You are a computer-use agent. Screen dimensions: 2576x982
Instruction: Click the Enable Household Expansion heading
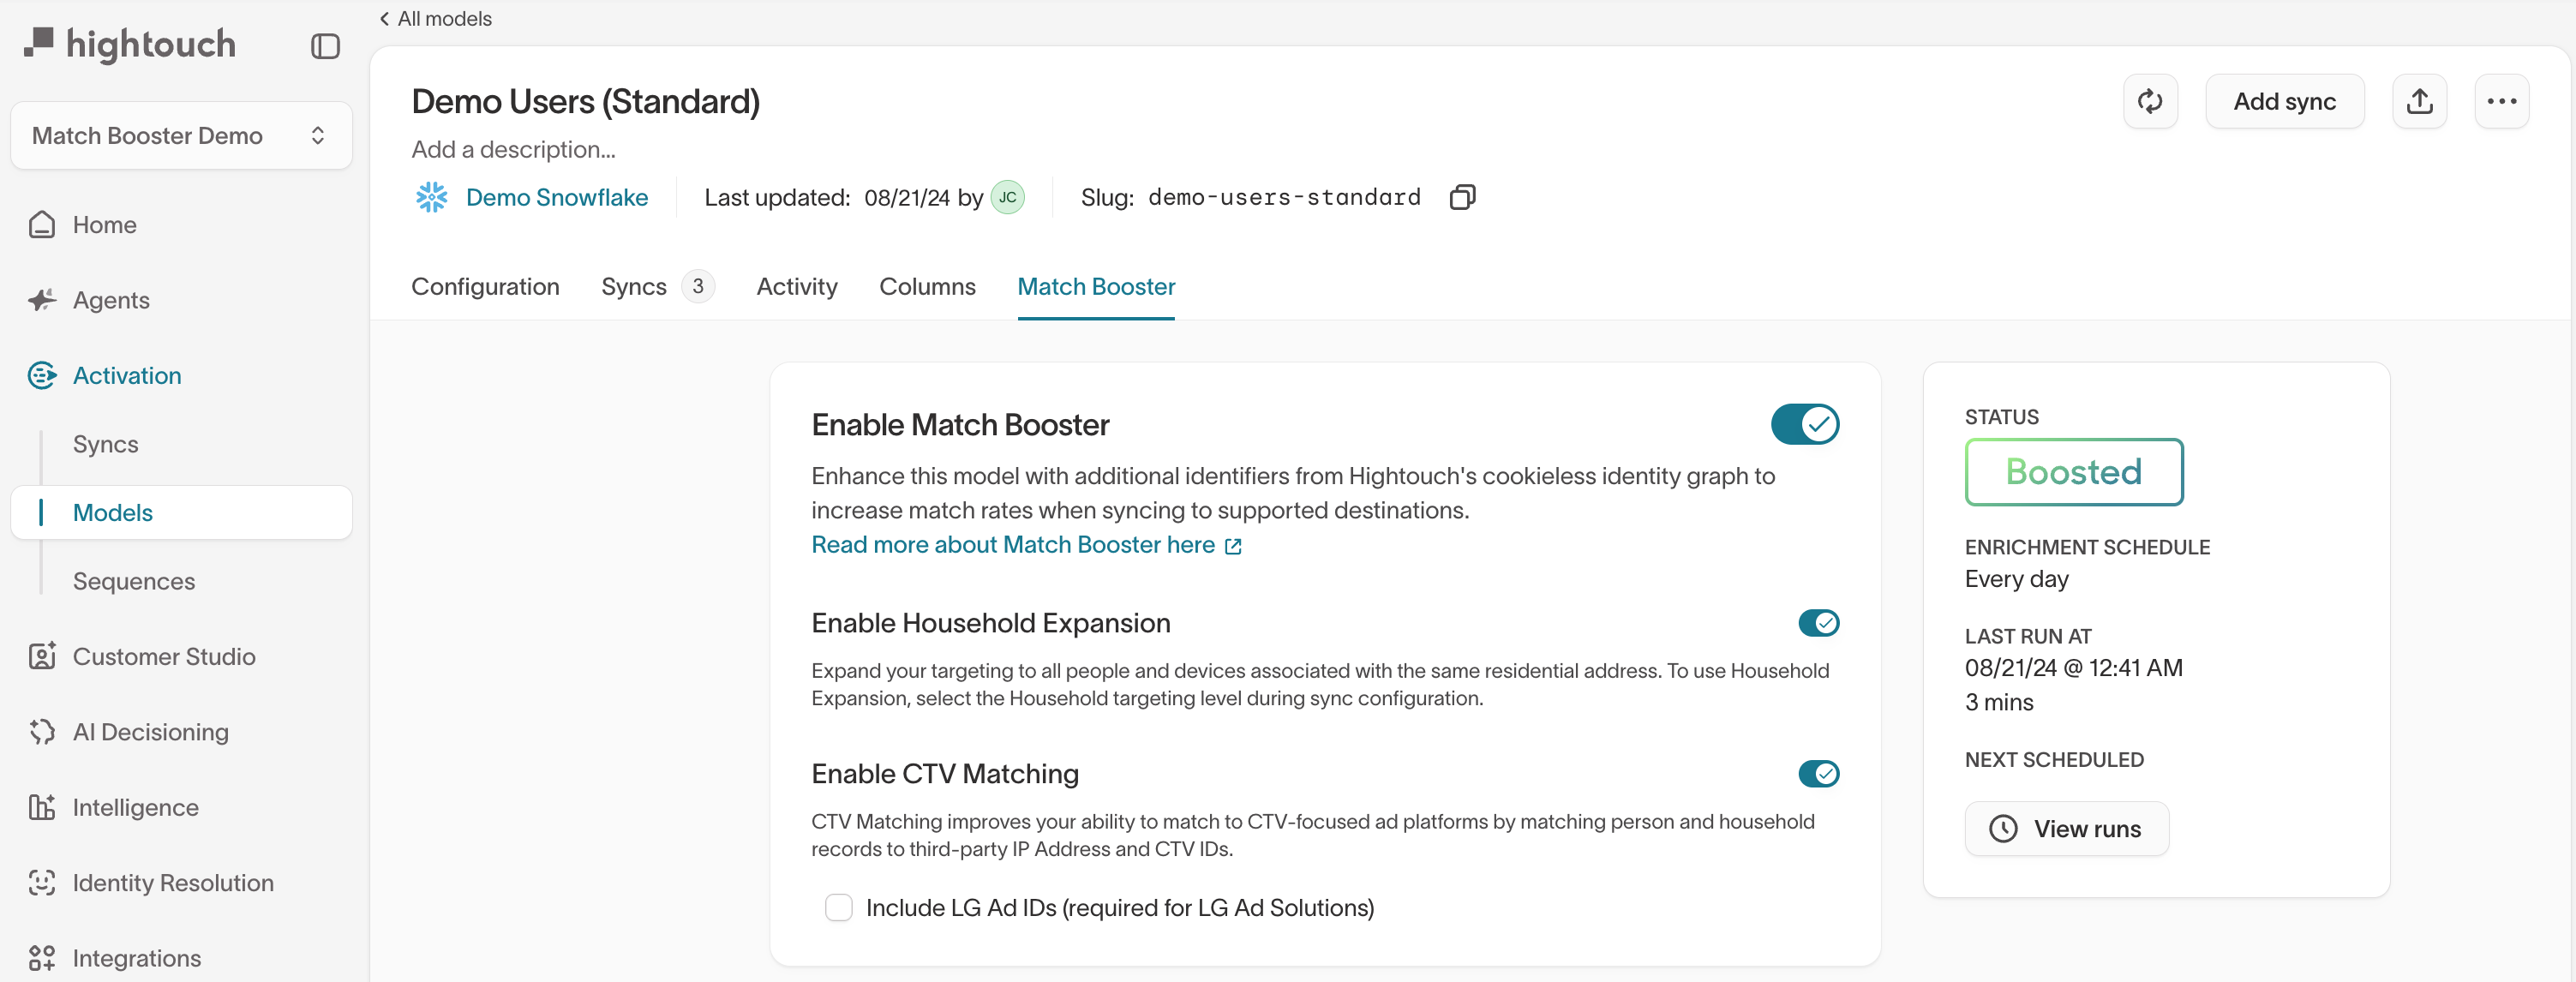pyautogui.click(x=991, y=623)
